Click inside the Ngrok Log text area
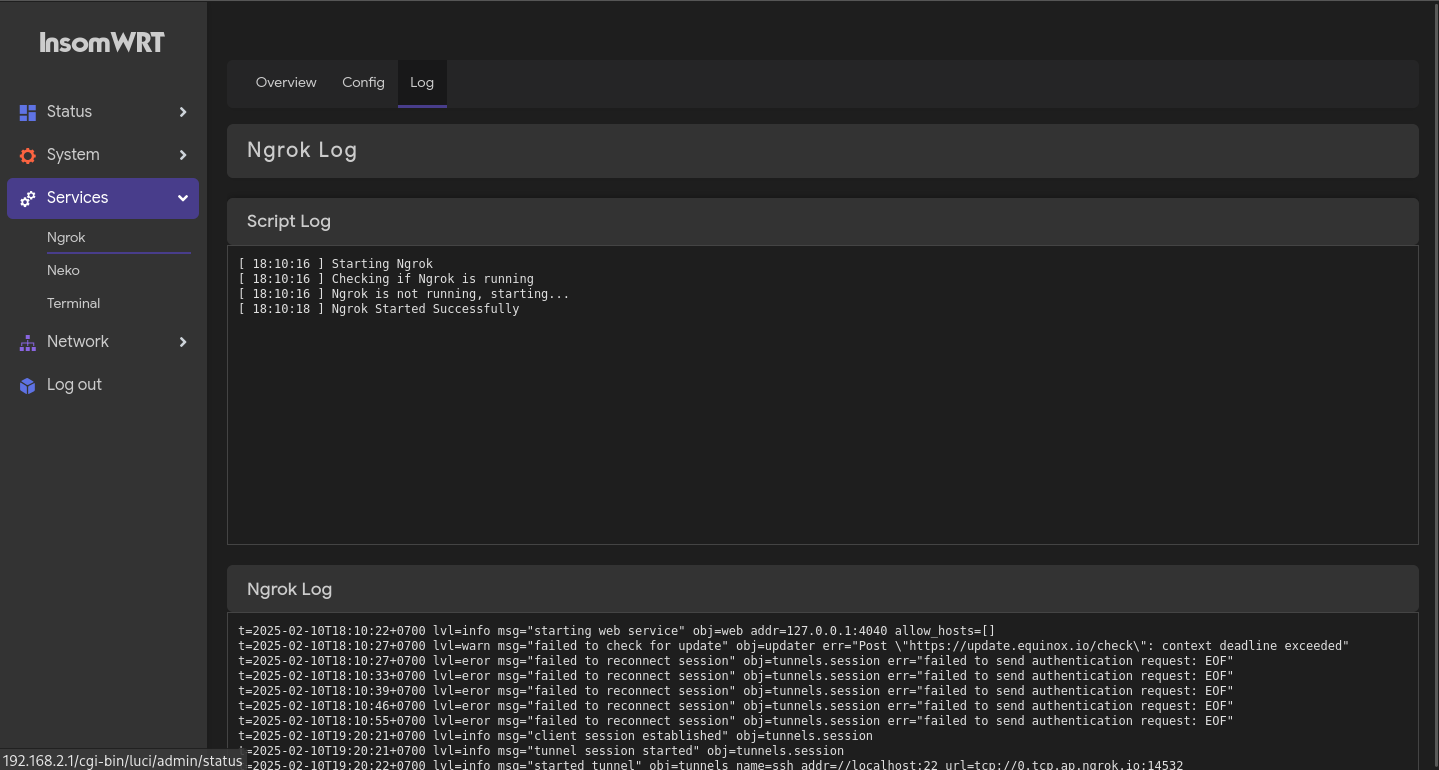The image size is (1439, 770). pos(822,692)
